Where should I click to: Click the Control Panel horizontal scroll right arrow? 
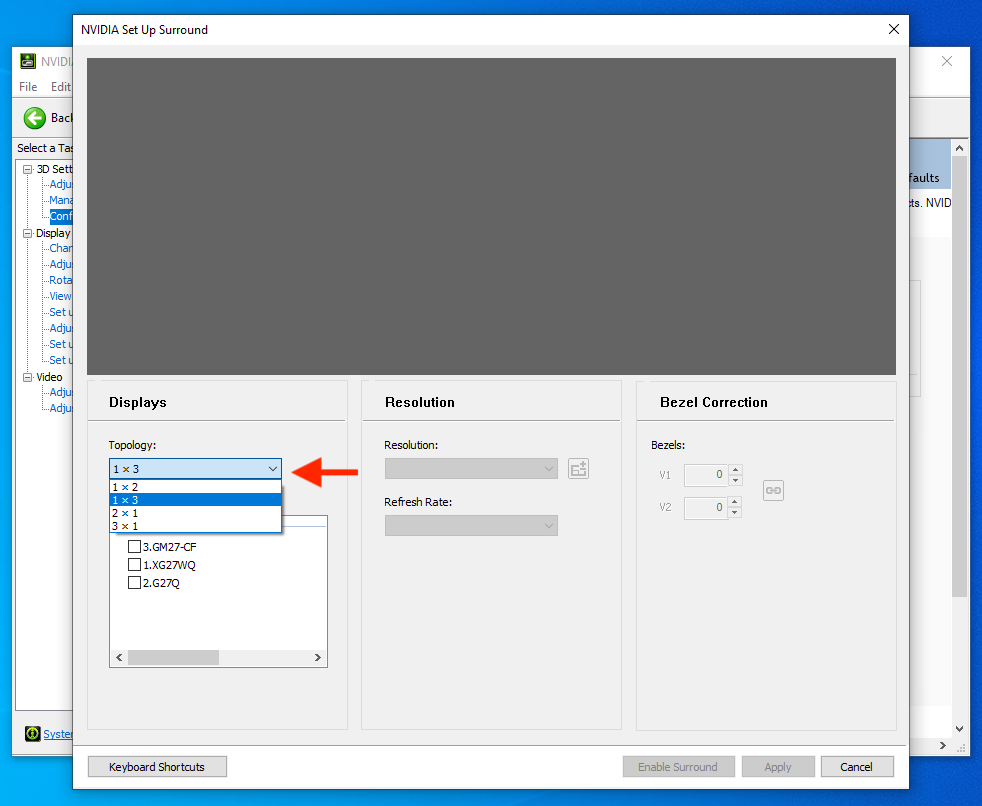click(943, 745)
